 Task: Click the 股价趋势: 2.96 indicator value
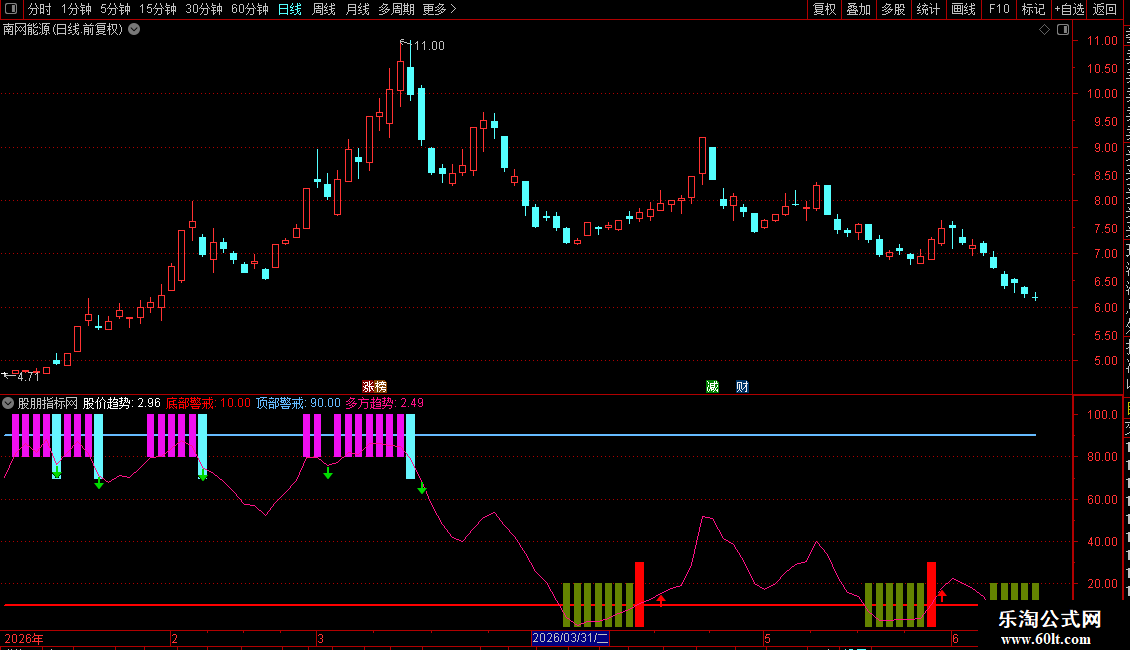tap(122, 403)
